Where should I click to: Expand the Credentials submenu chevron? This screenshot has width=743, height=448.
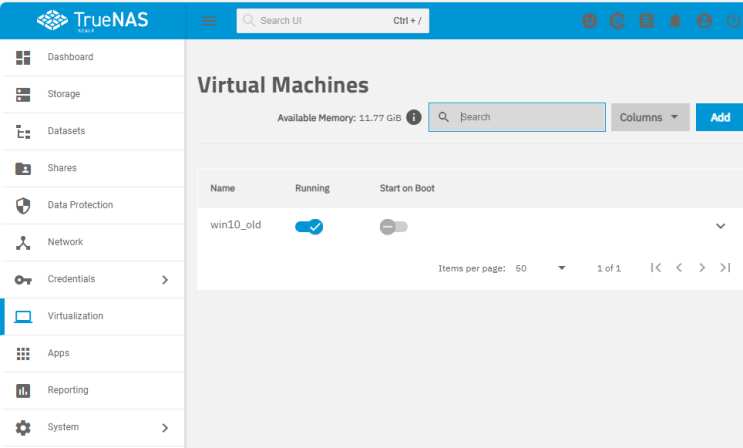164,280
